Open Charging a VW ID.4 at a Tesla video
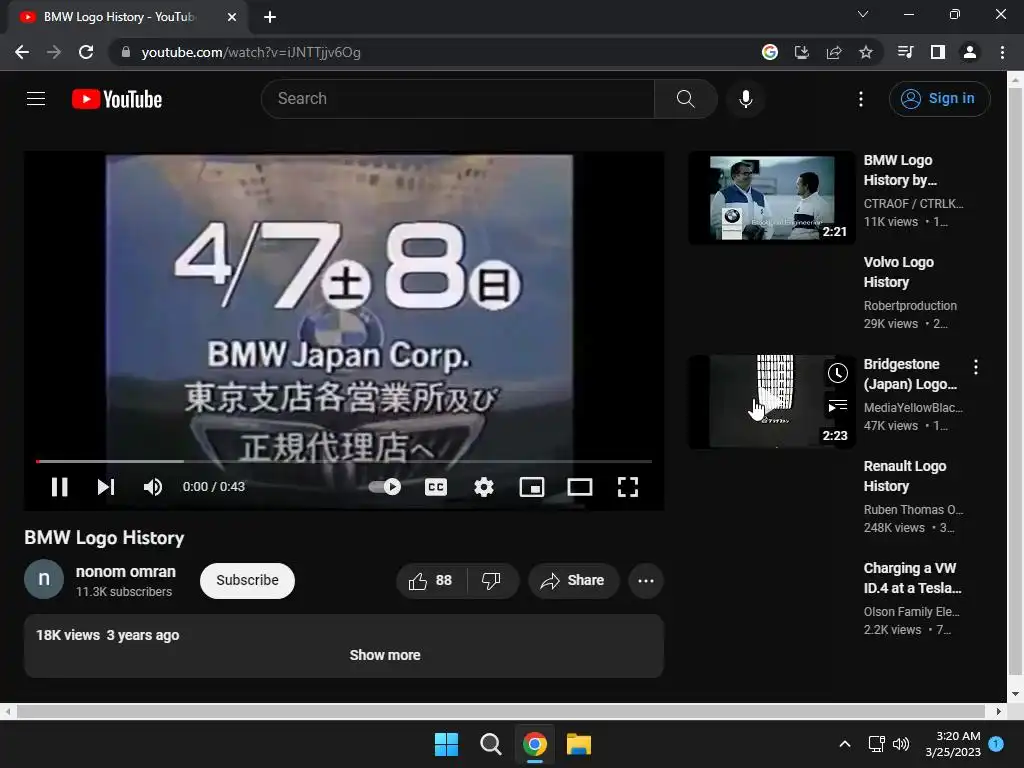The image size is (1024, 768). (x=912, y=578)
